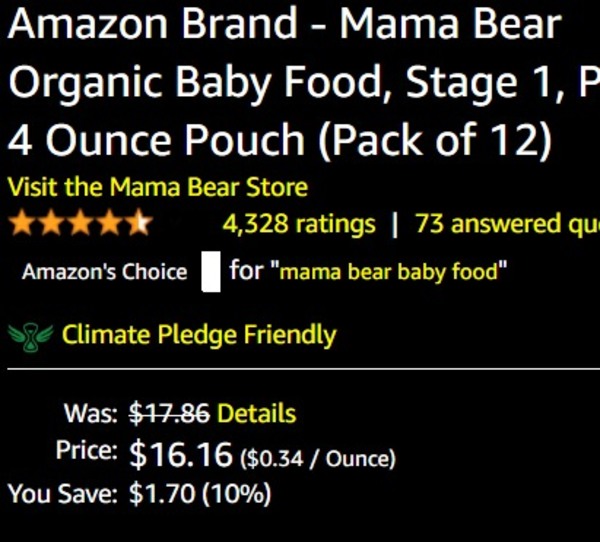Image resolution: width=600 pixels, height=542 pixels.
Task: Click the ($0.34 / Ounce) unit price
Action: (317, 459)
